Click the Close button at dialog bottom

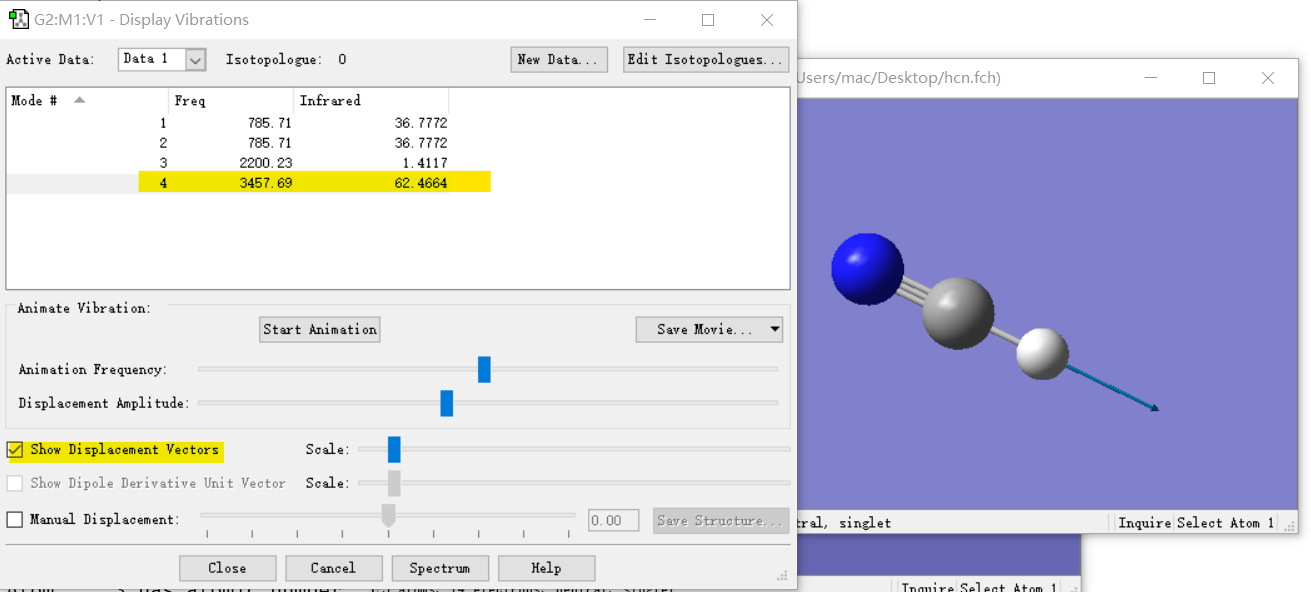click(x=227, y=568)
